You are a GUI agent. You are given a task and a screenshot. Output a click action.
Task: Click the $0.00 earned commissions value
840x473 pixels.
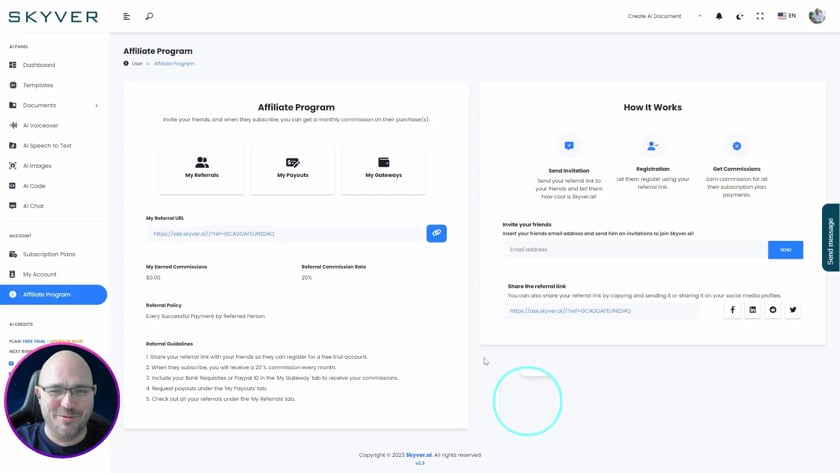(153, 277)
